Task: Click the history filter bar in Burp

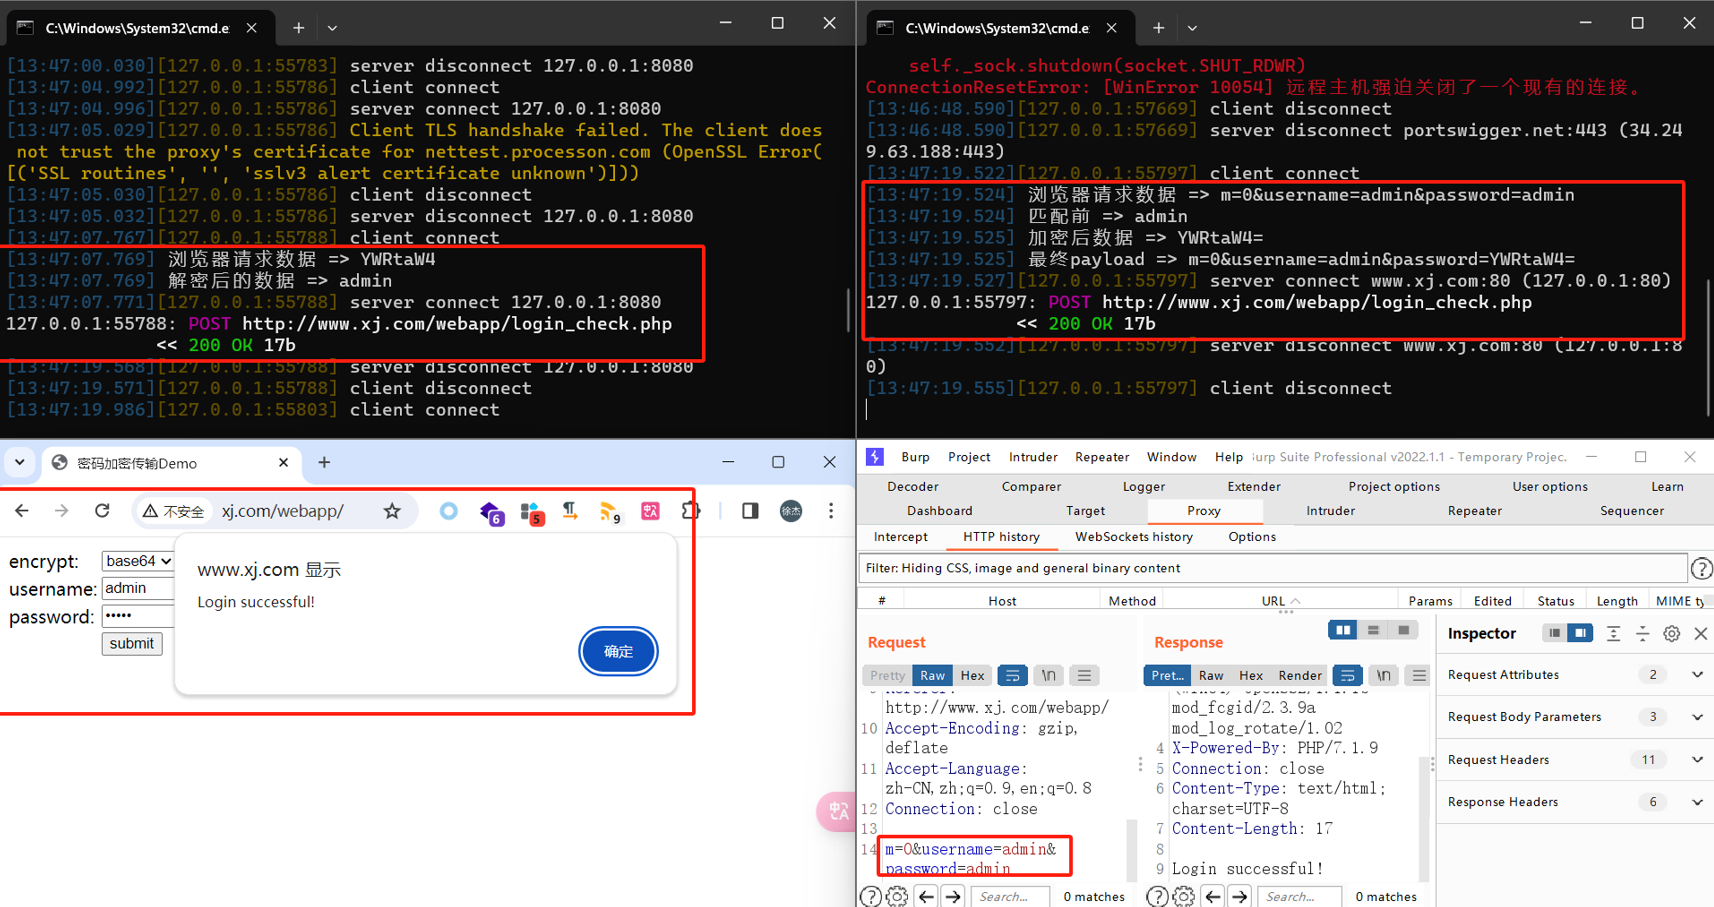Action: 1272,568
